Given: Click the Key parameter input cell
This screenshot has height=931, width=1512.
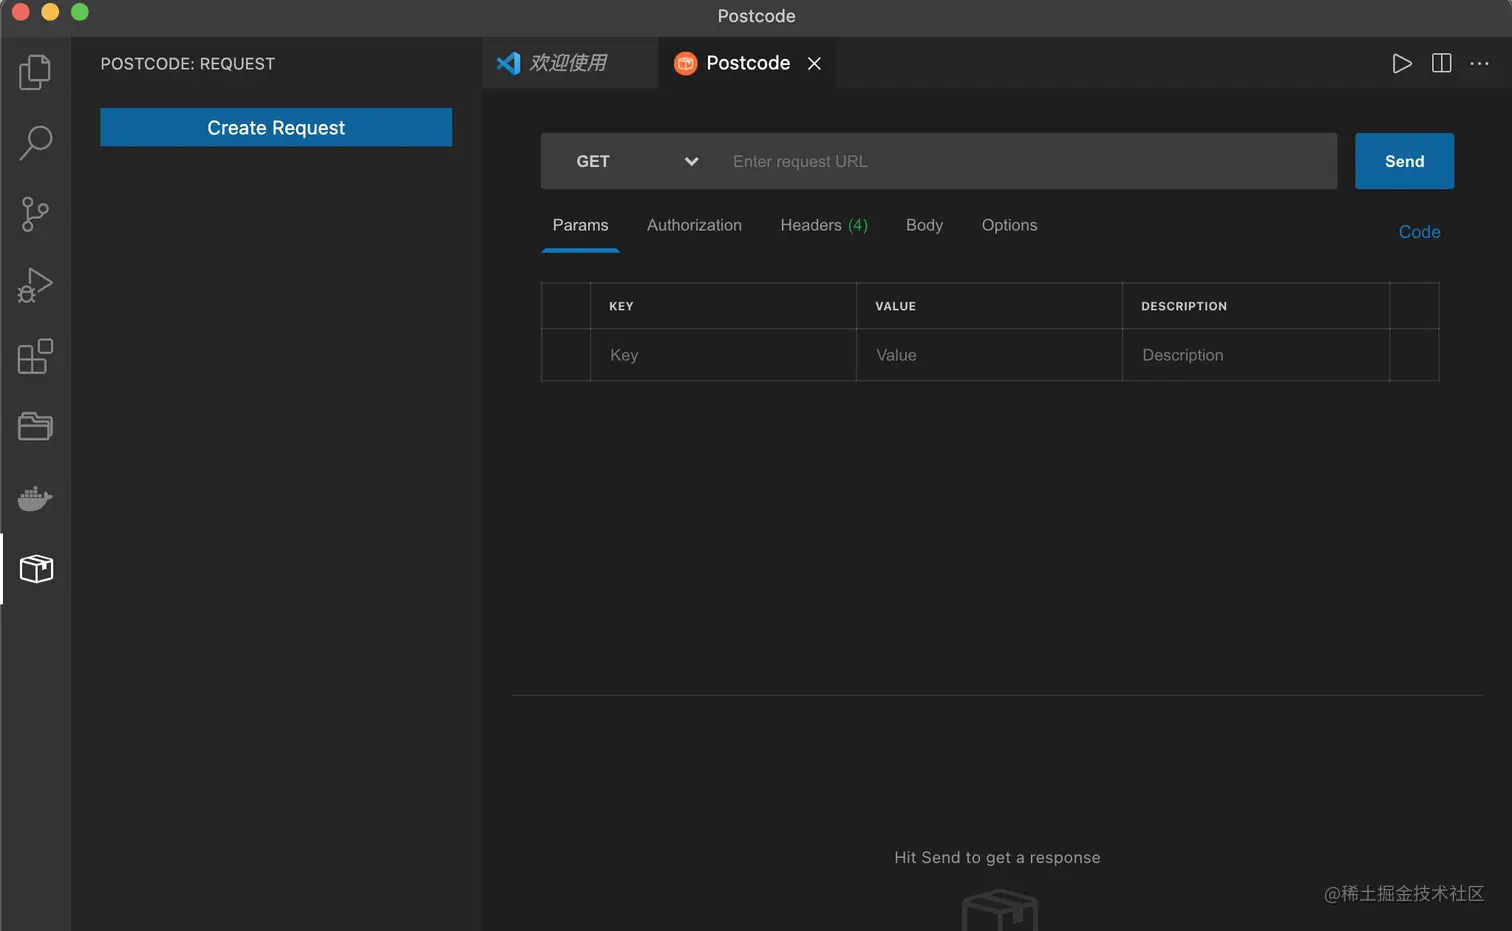Looking at the screenshot, I should [723, 355].
